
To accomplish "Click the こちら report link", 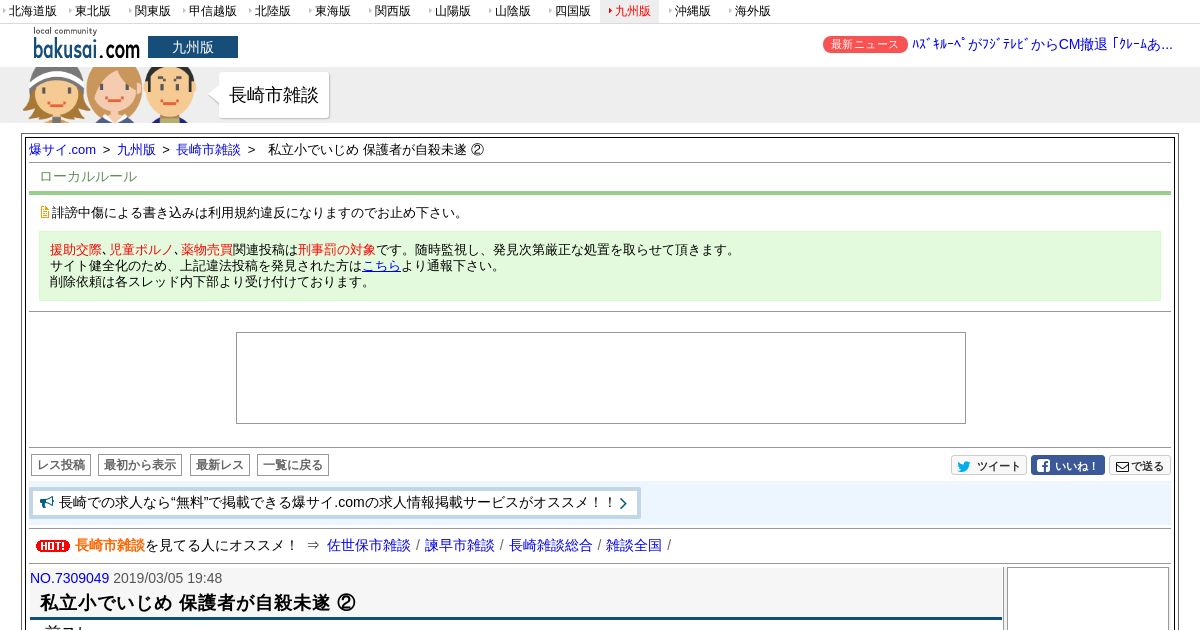I will [381, 265].
